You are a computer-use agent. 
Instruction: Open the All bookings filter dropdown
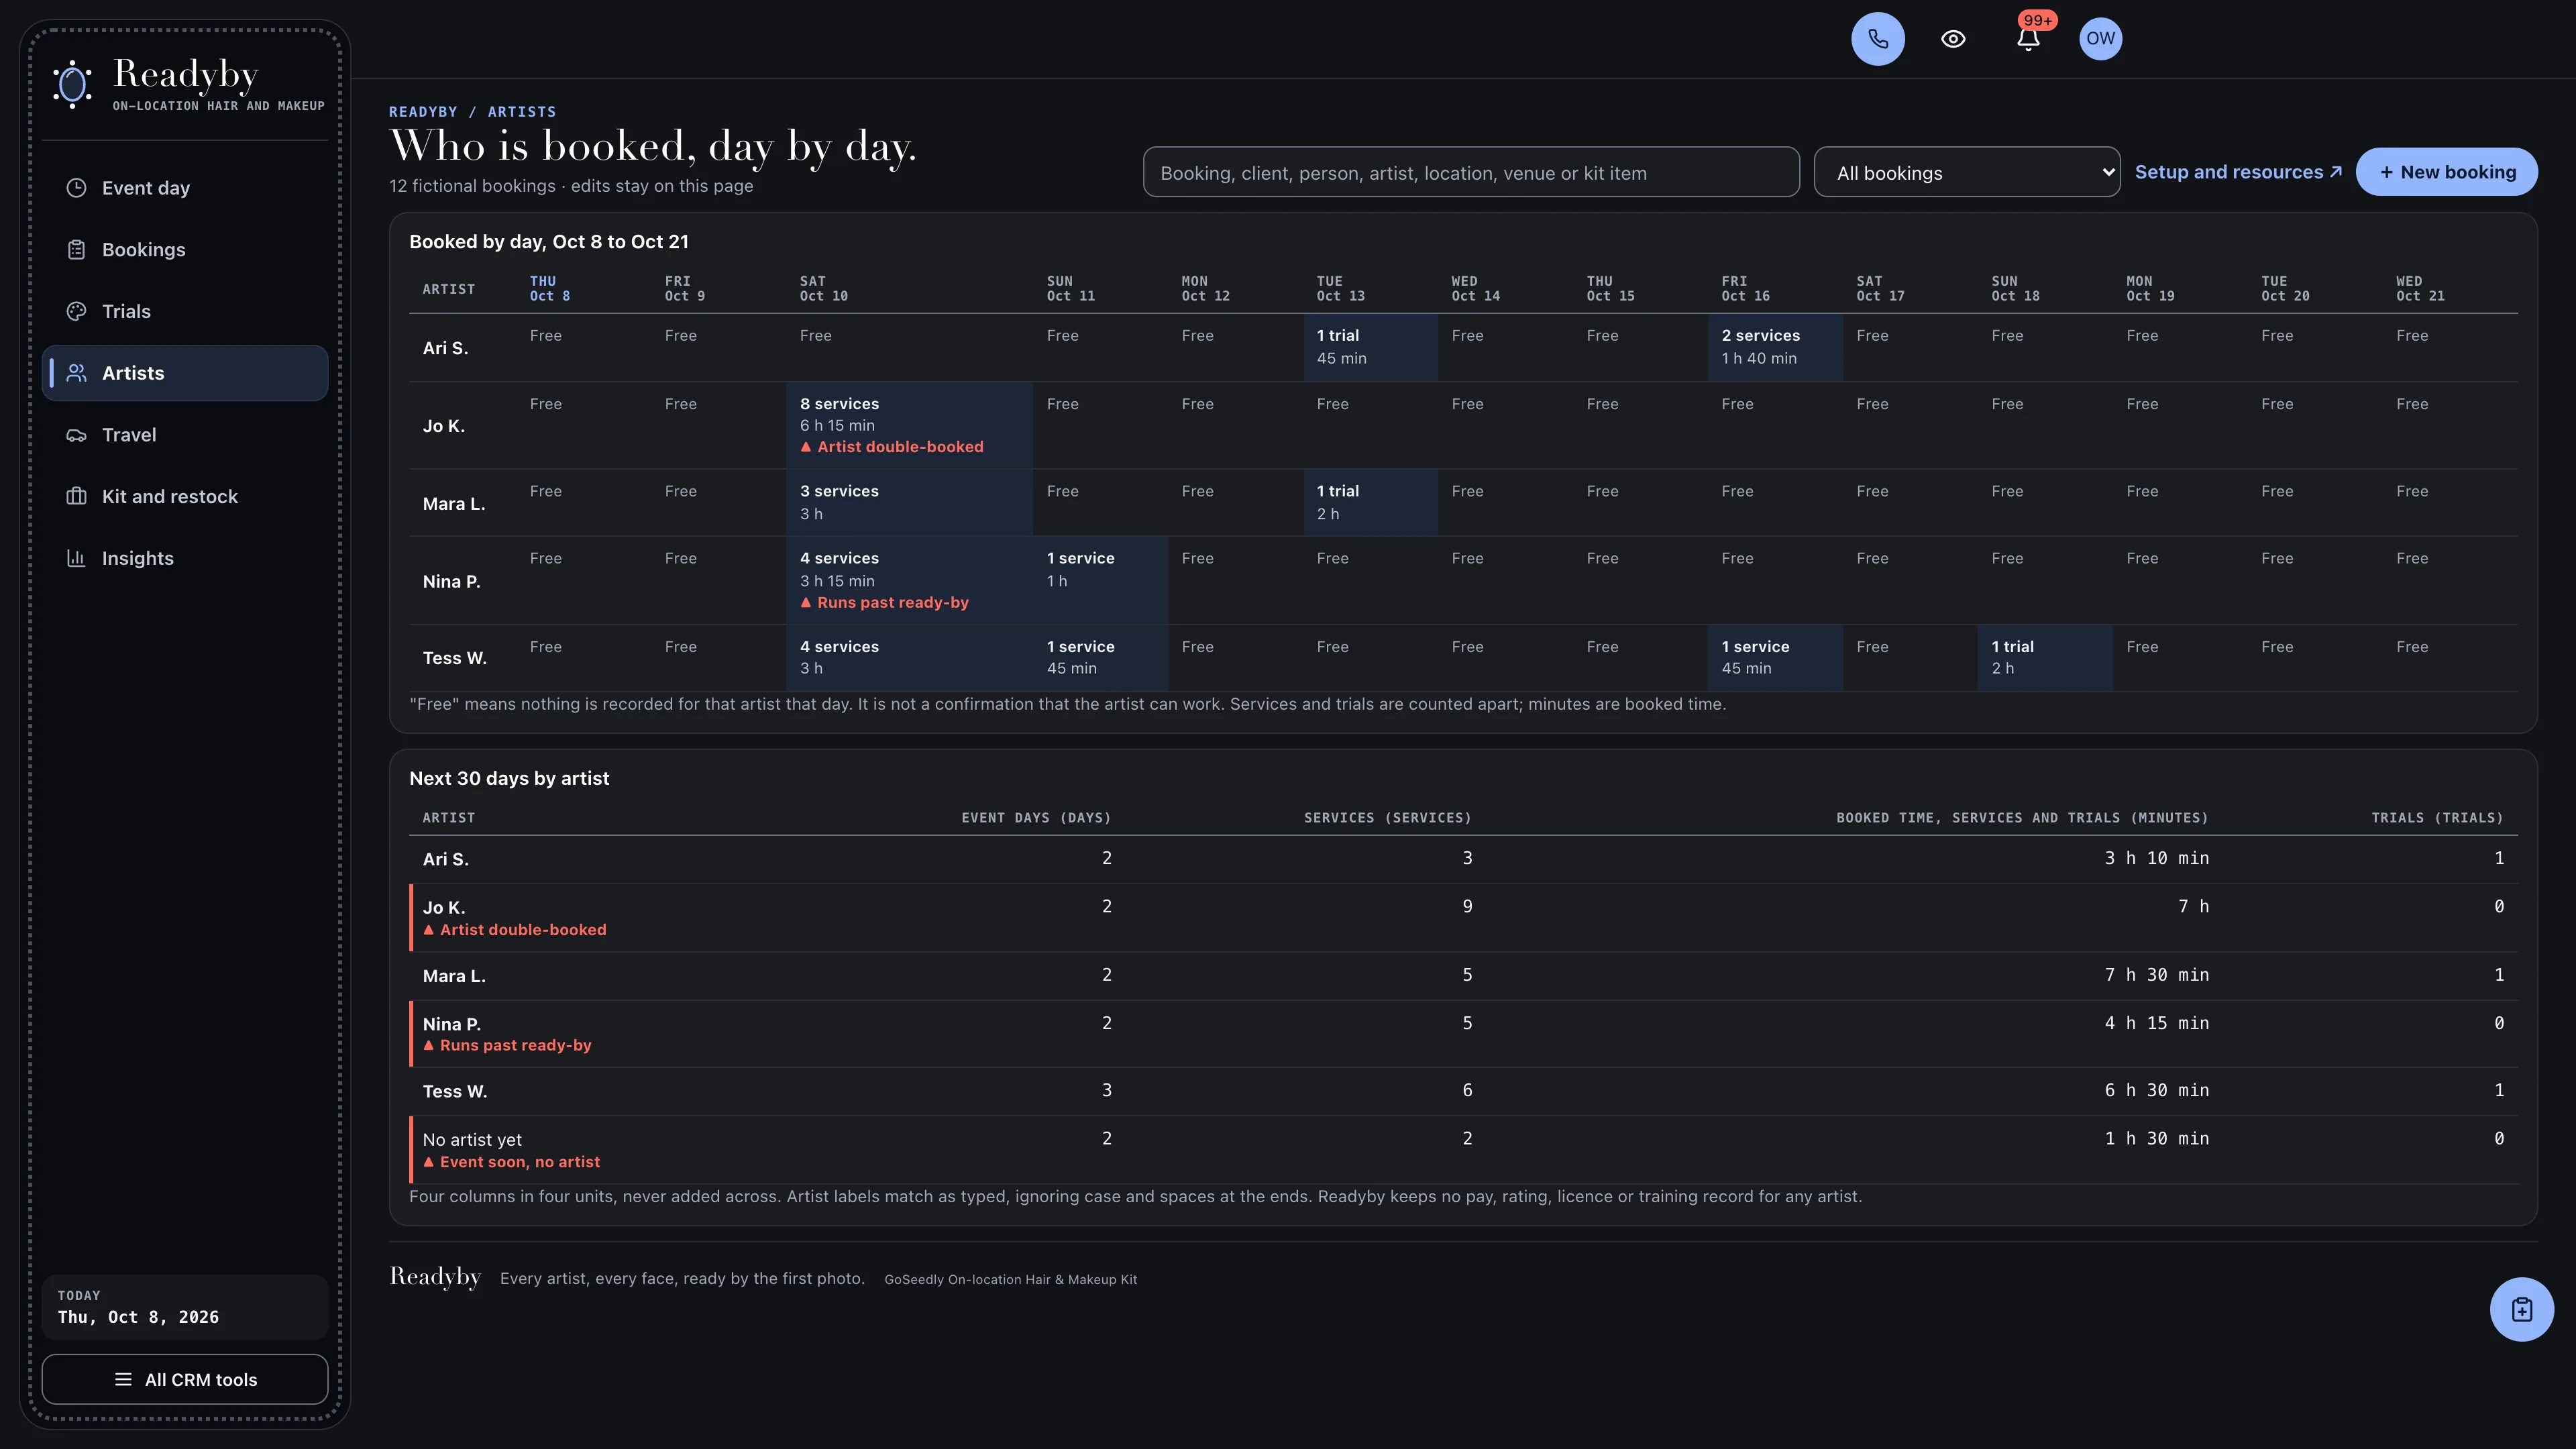[1966, 172]
